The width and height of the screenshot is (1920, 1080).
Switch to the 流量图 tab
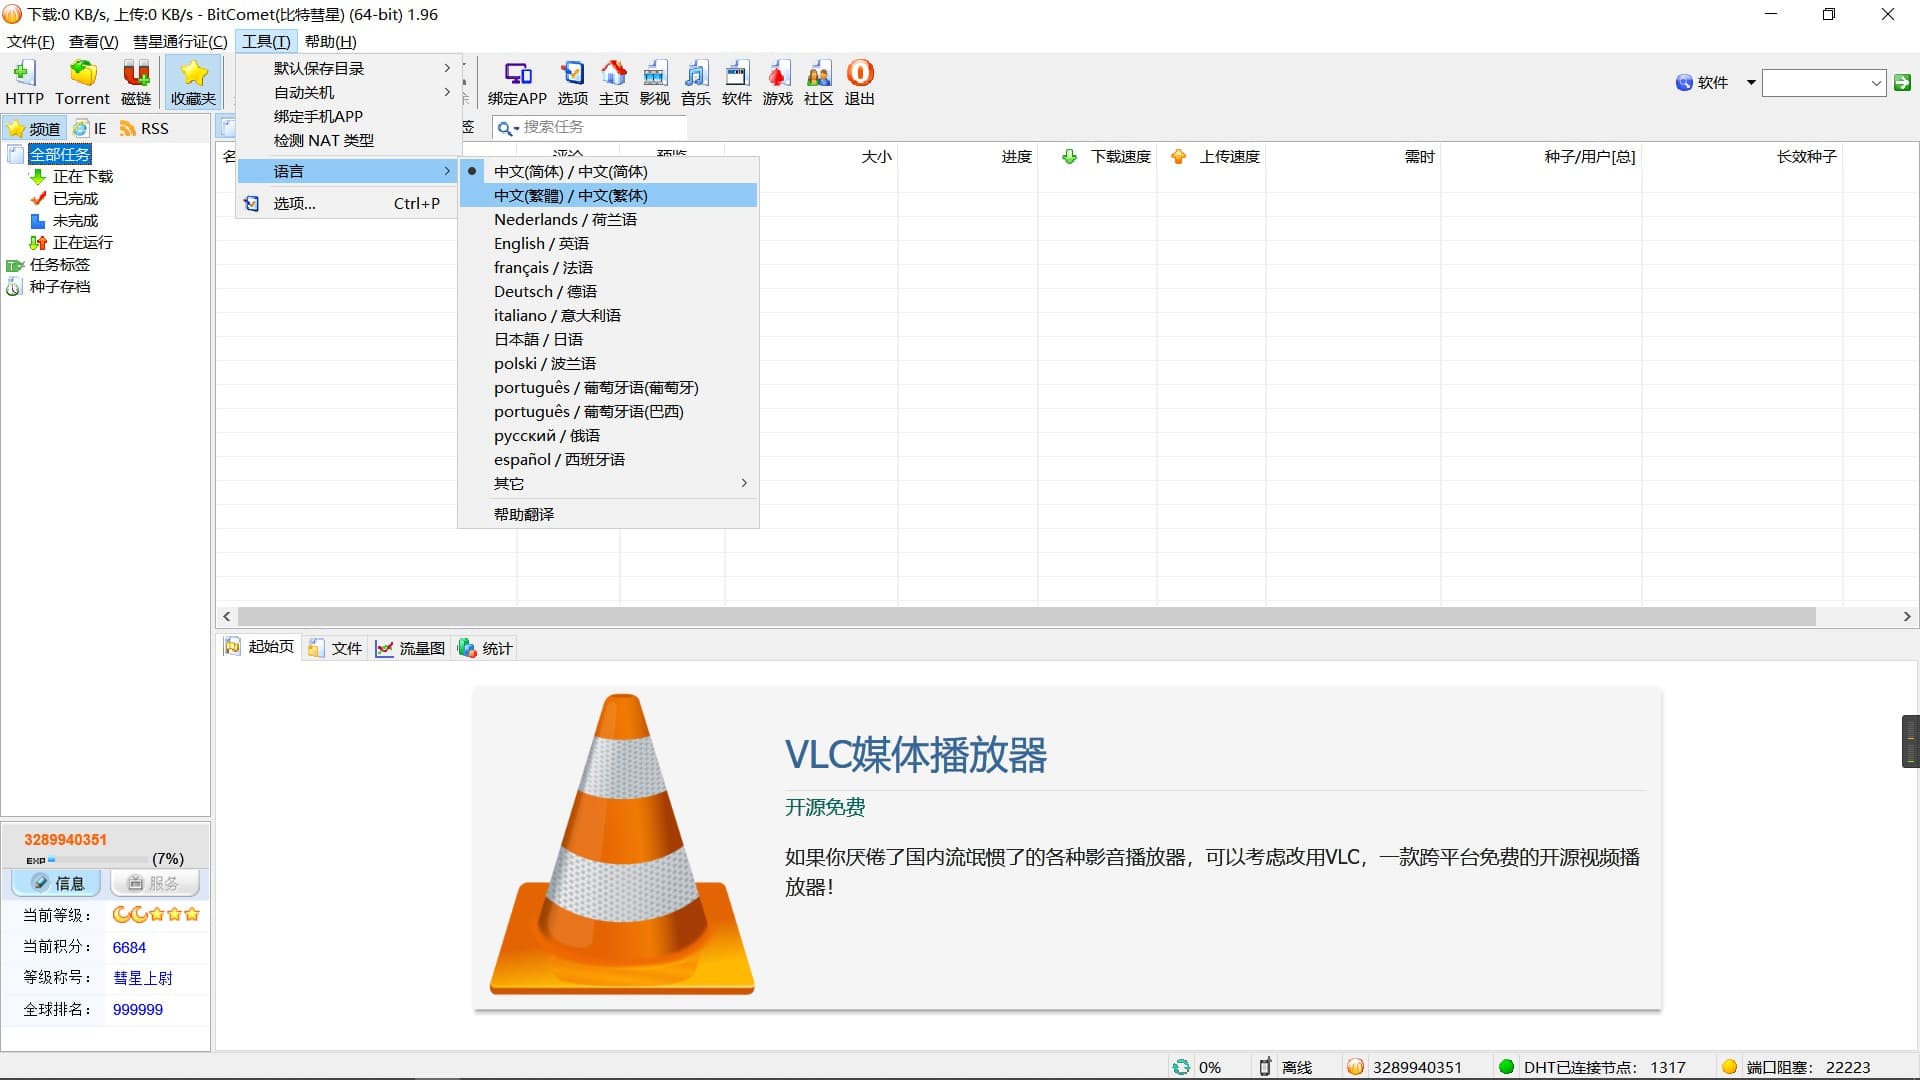[x=411, y=648]
